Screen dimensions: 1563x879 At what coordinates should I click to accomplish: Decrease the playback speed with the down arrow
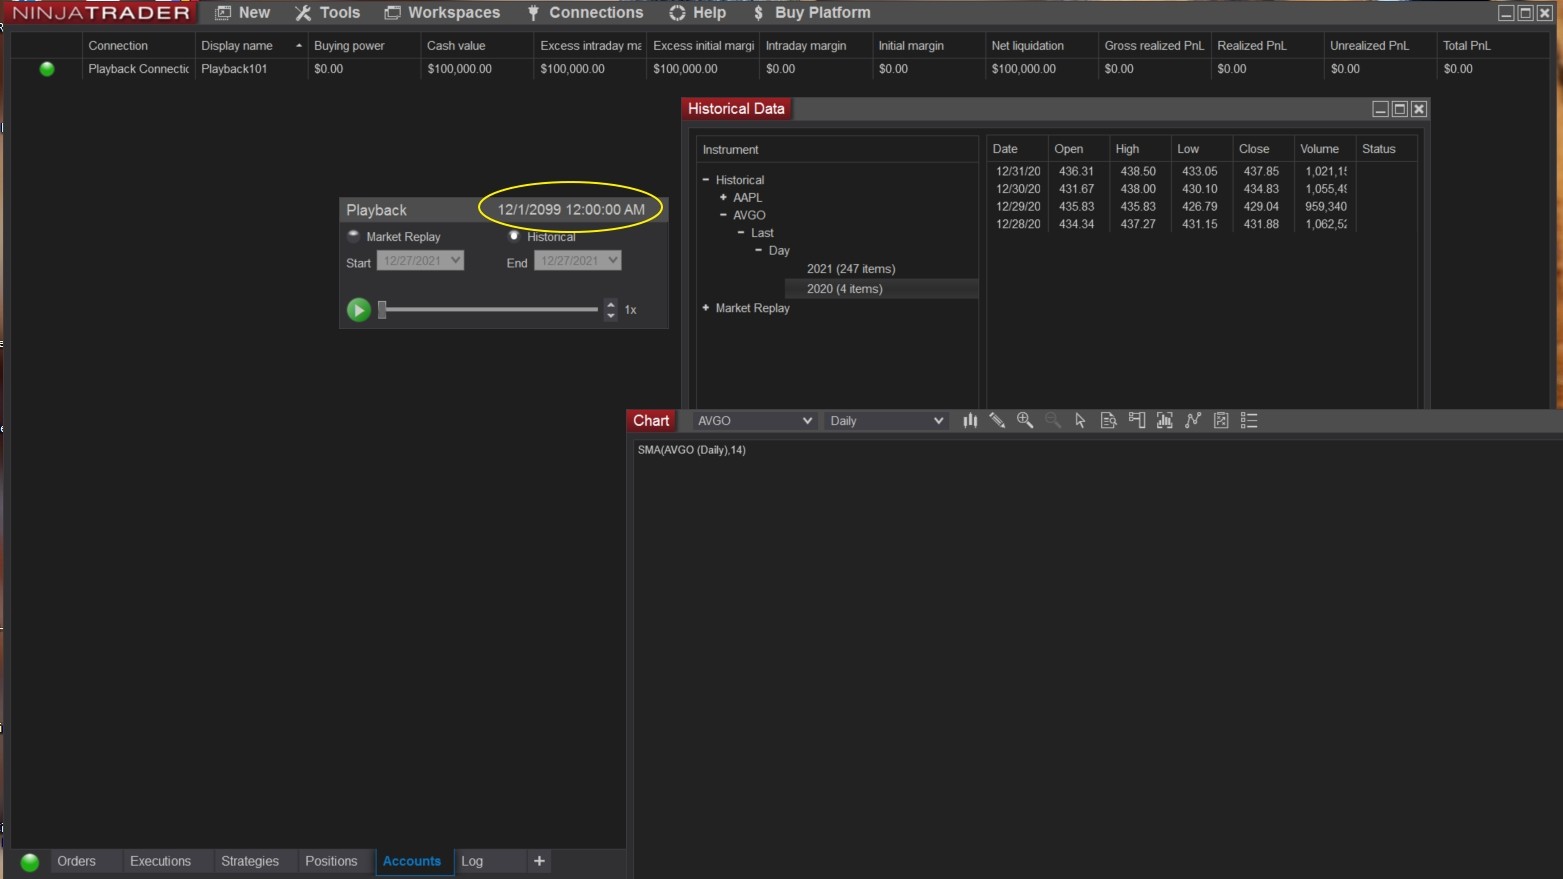tap(611, 316)
